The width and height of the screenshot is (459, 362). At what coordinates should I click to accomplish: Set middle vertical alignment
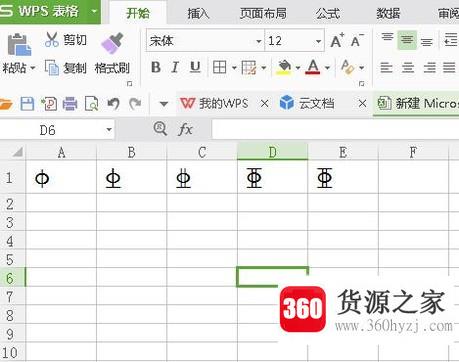tap(407, 40)
